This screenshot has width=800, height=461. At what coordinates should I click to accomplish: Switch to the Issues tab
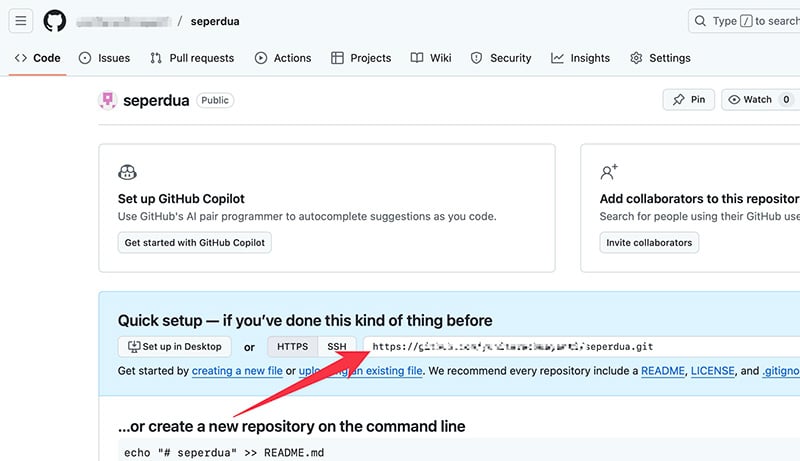point(105,58)
